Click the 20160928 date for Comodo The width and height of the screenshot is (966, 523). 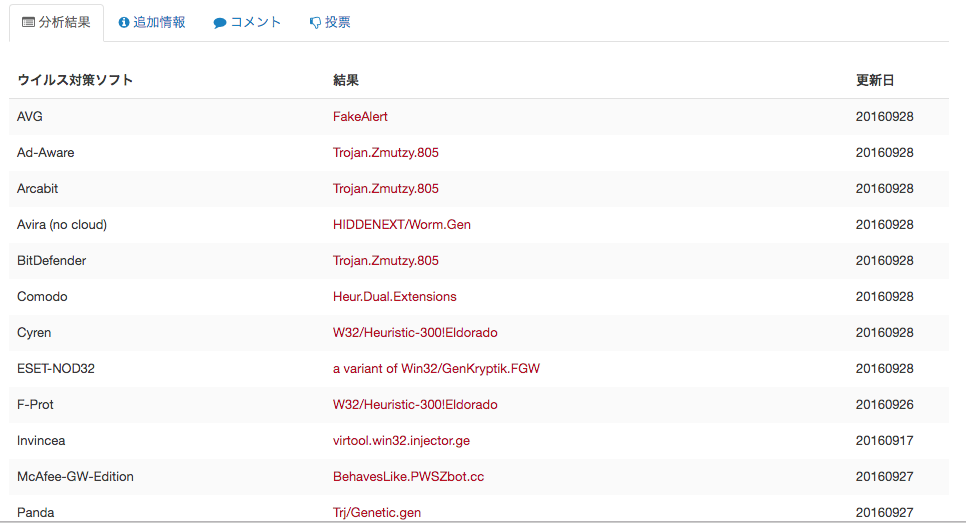[885, 296]
